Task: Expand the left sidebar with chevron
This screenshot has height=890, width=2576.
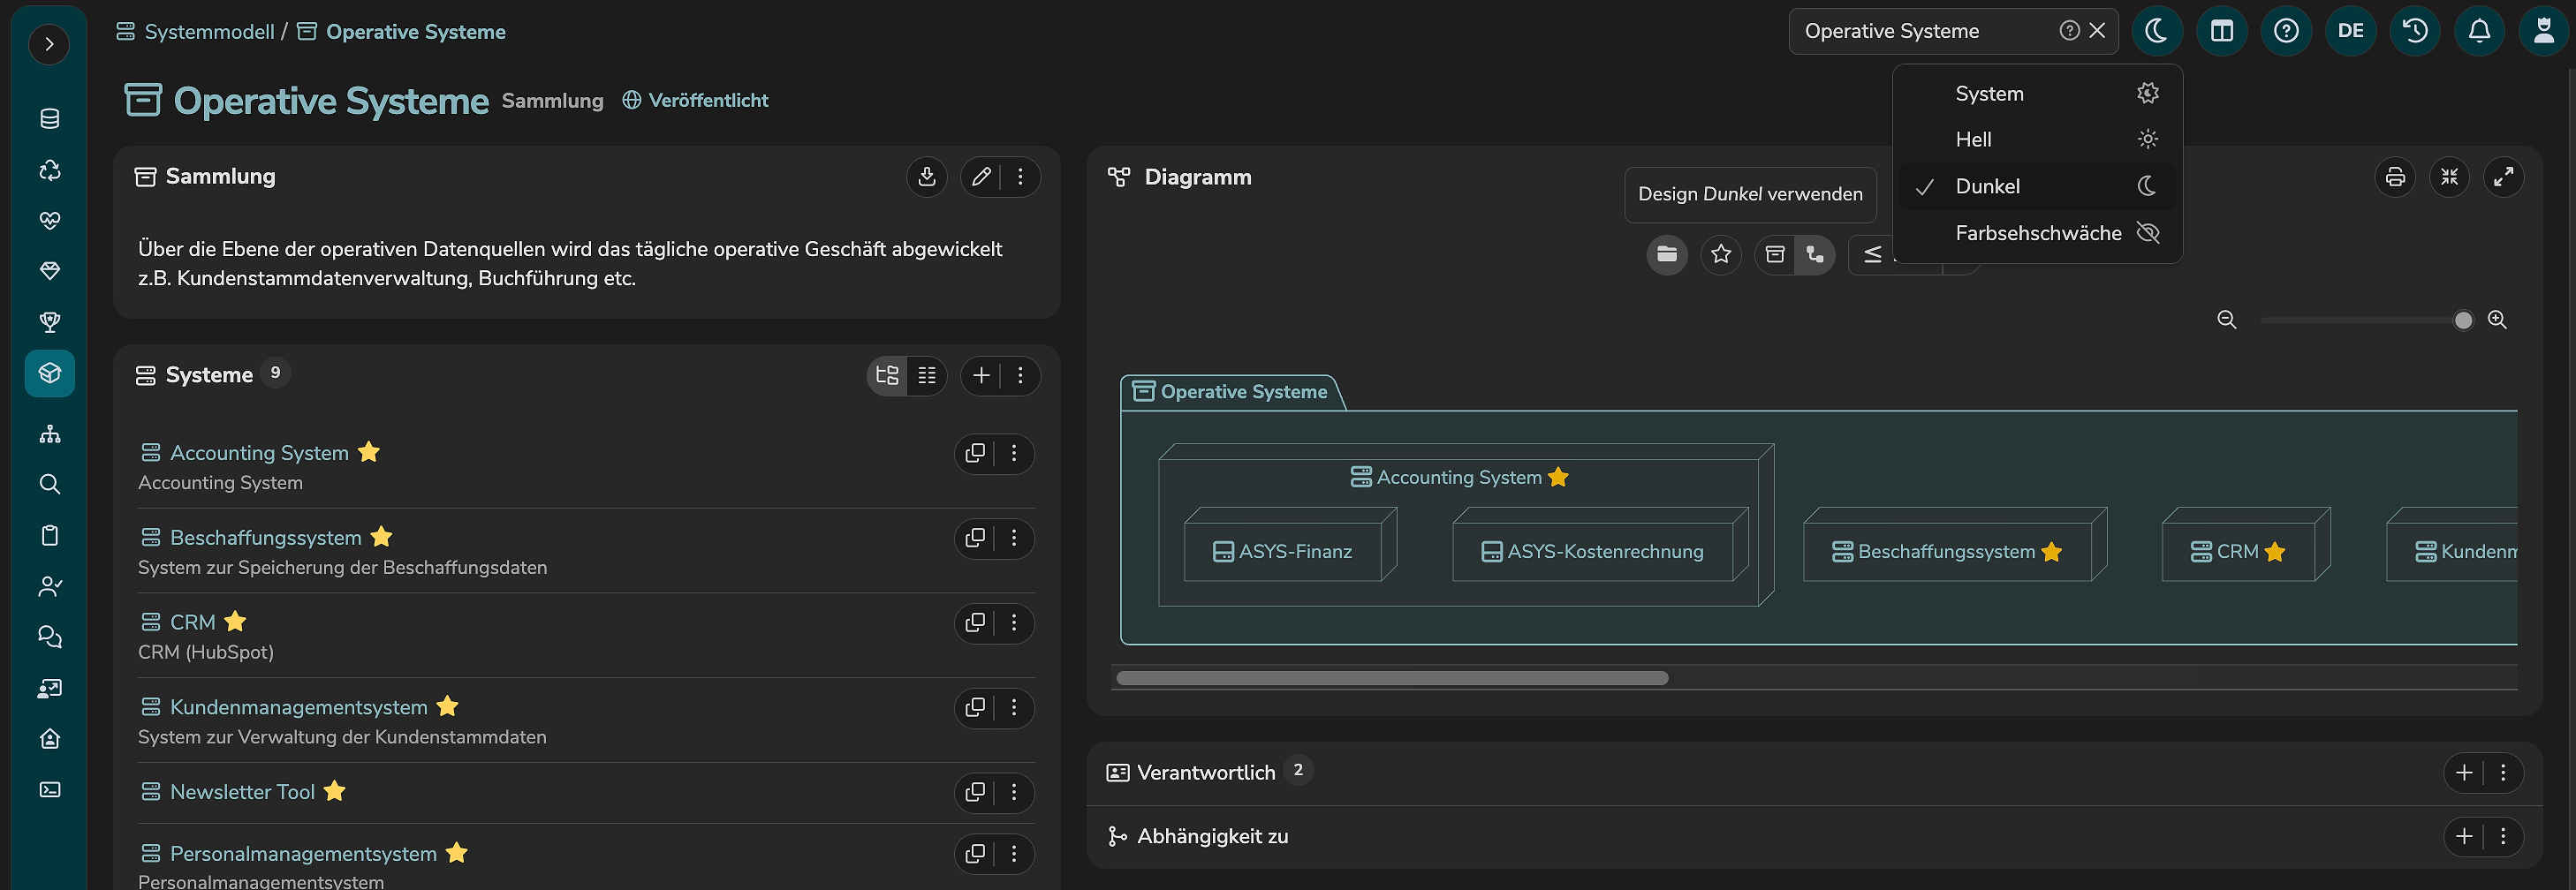Action: point(49,44)
